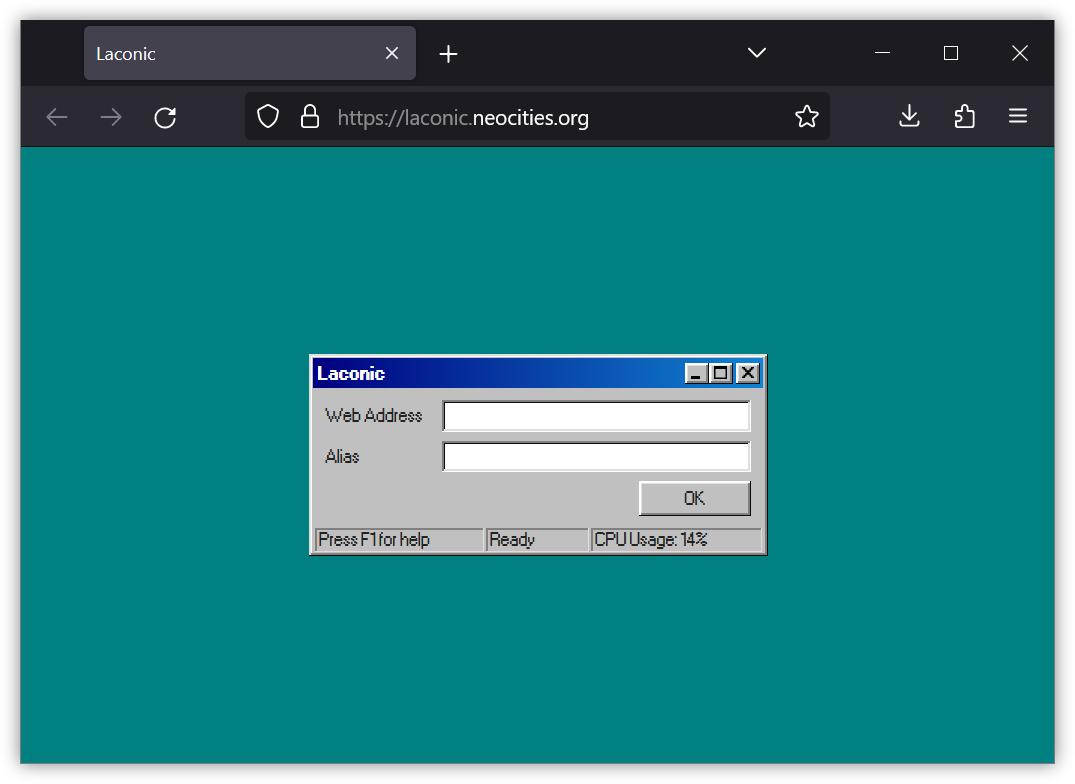1075x784 pixels.
Task: Click inside the Alias field
Action: point(596,456)
